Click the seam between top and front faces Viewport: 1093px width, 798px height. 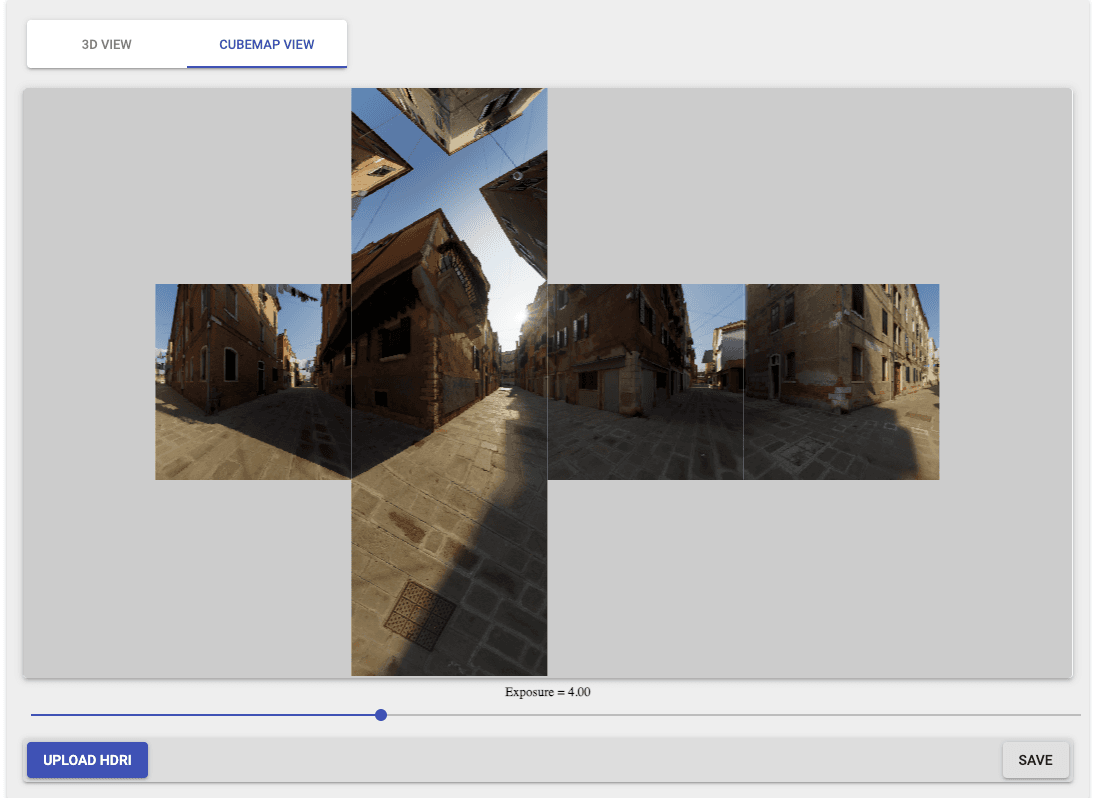[449, 283]
